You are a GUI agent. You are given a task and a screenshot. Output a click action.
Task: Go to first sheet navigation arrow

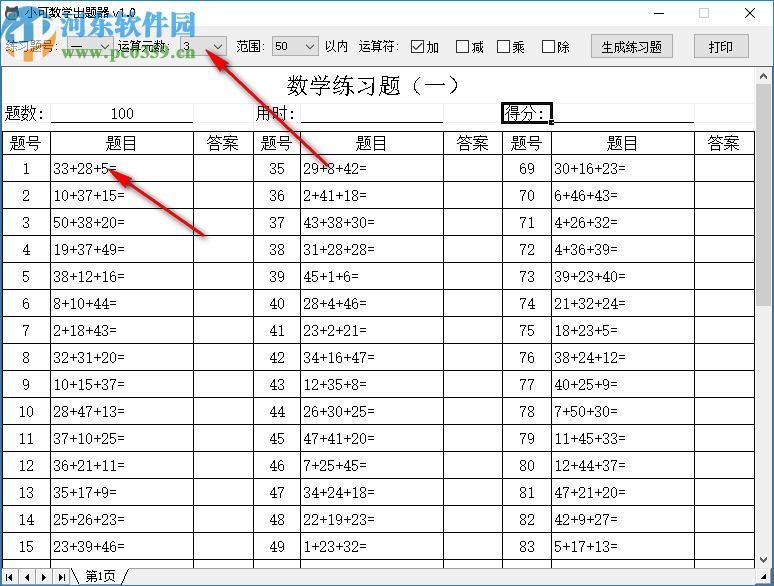pyautogui.click(x=9, y=577)
